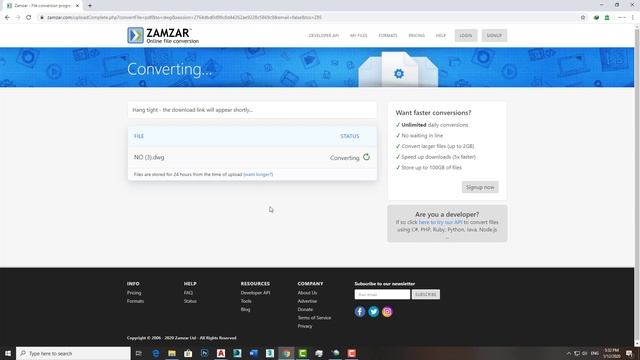Open Task View on the taskbar
Screen dimensions: 640x360
(x=139, y=353)
